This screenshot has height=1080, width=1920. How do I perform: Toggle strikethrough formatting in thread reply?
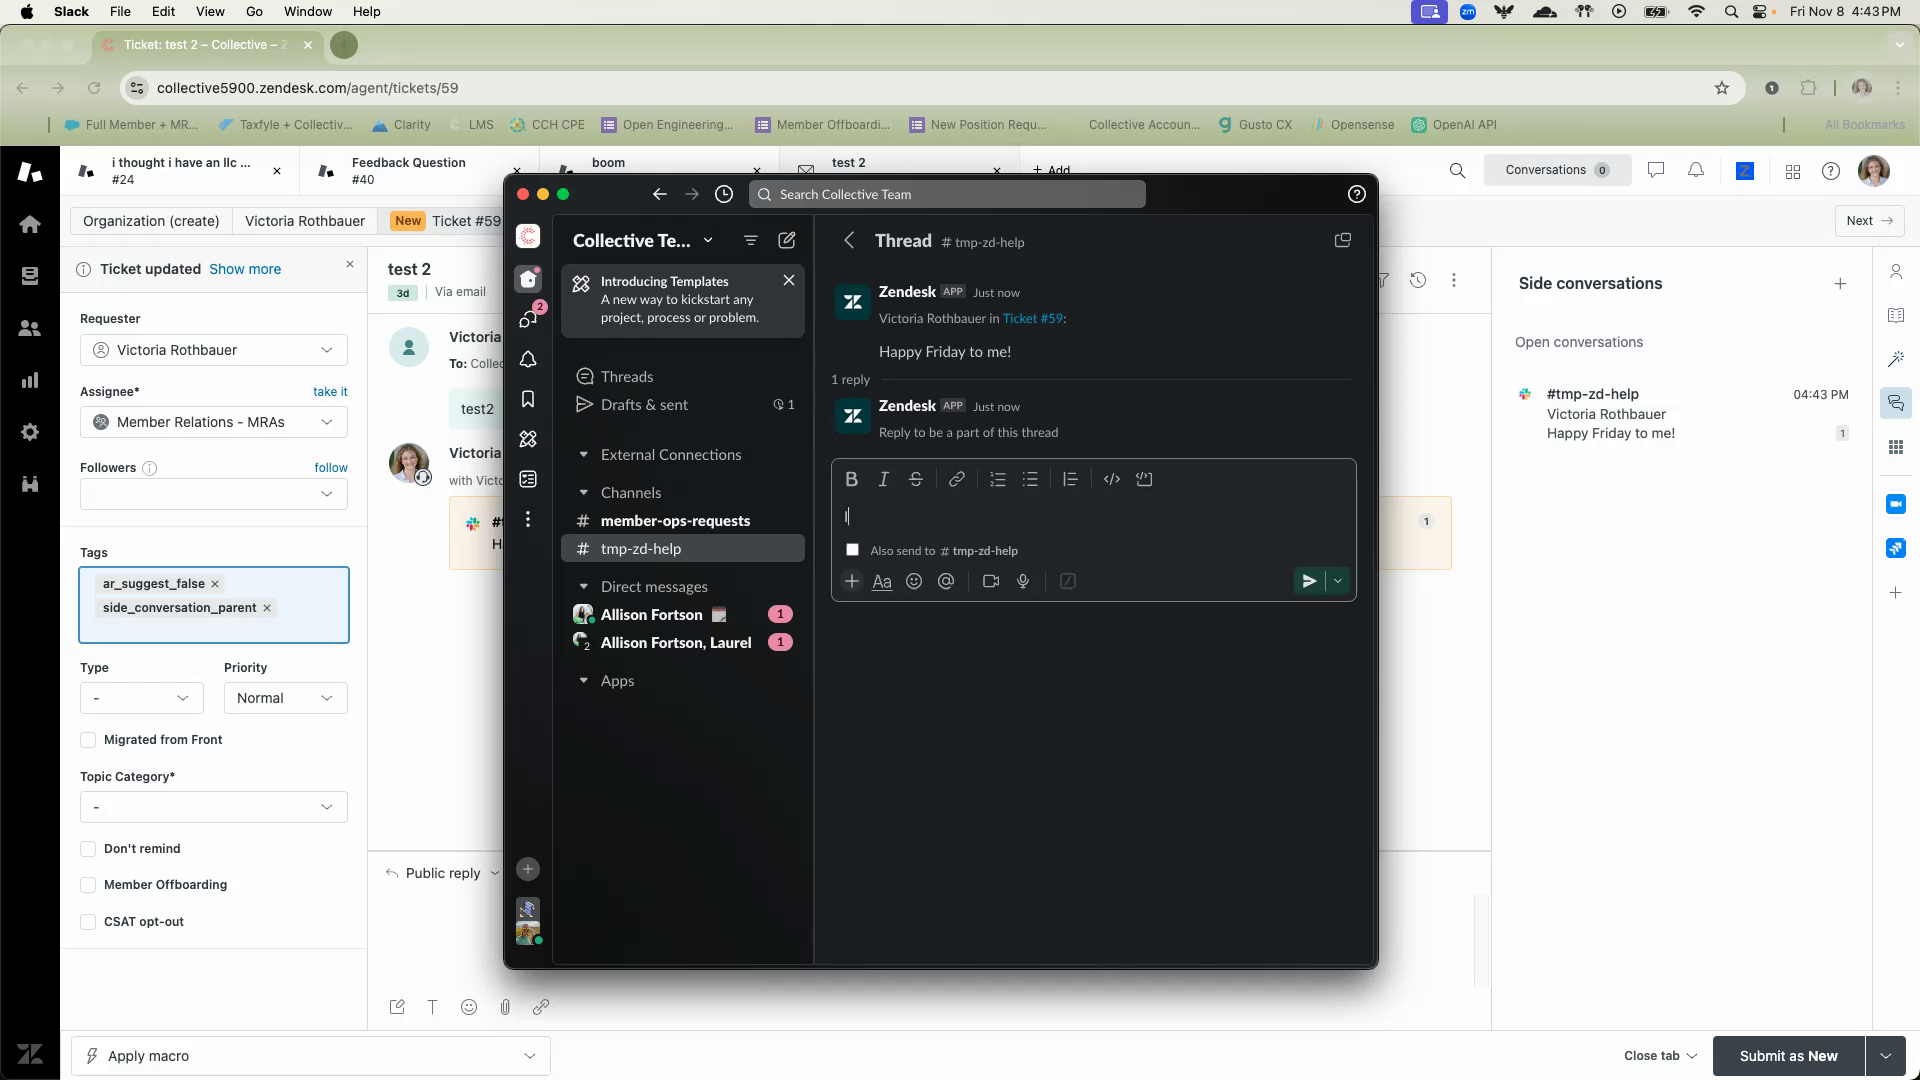pos(915,479)
